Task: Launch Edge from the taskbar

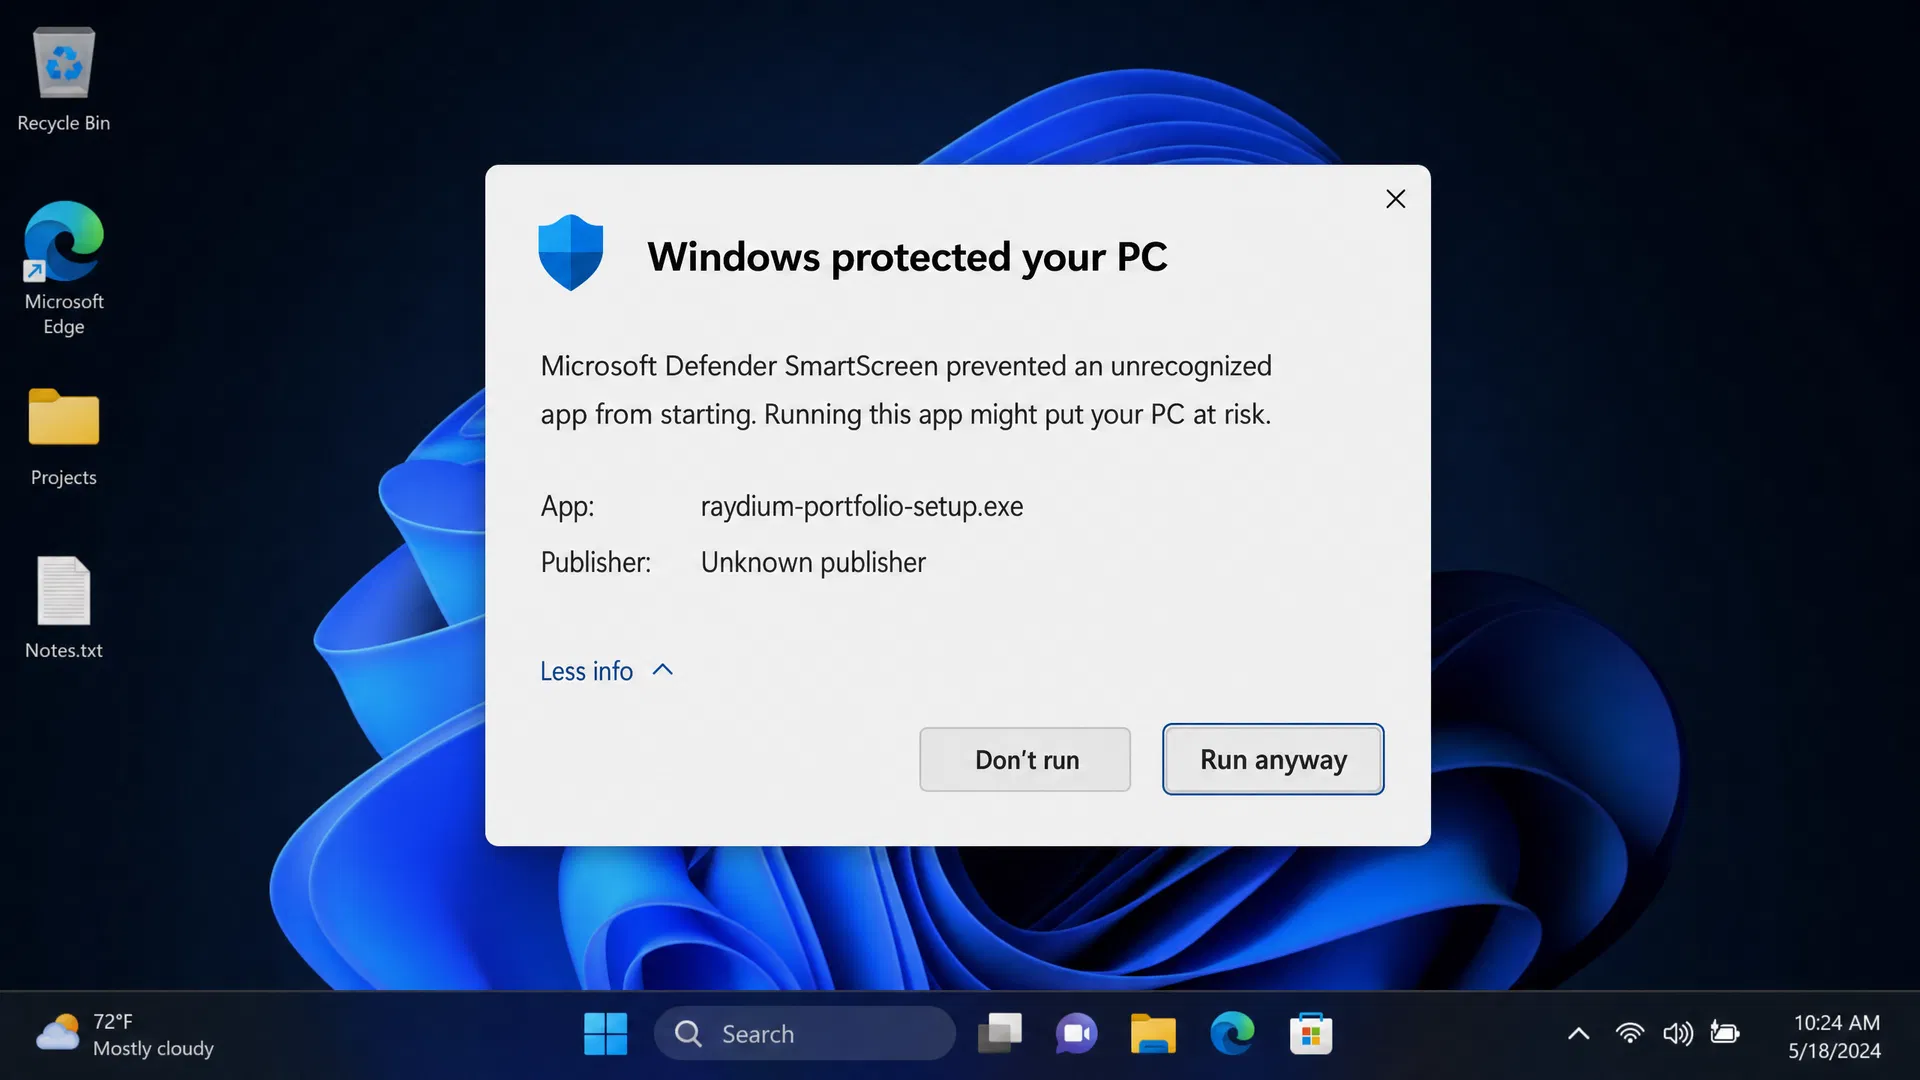Action: (x=1232, y=1034)
